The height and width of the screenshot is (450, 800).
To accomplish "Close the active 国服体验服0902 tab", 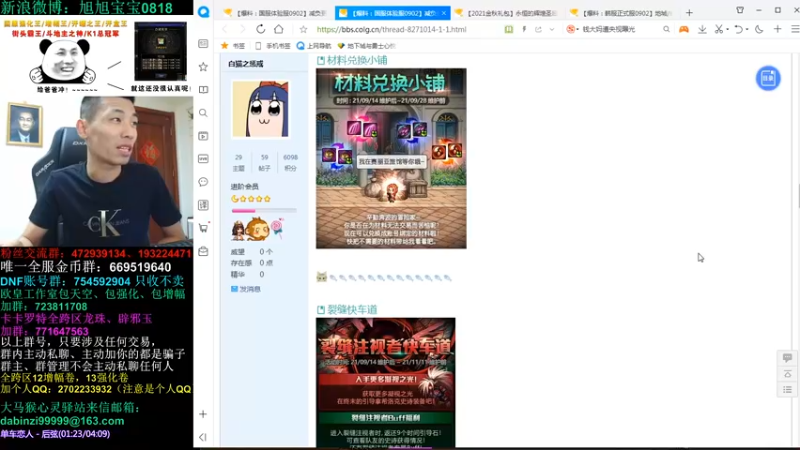I will 444,13.
